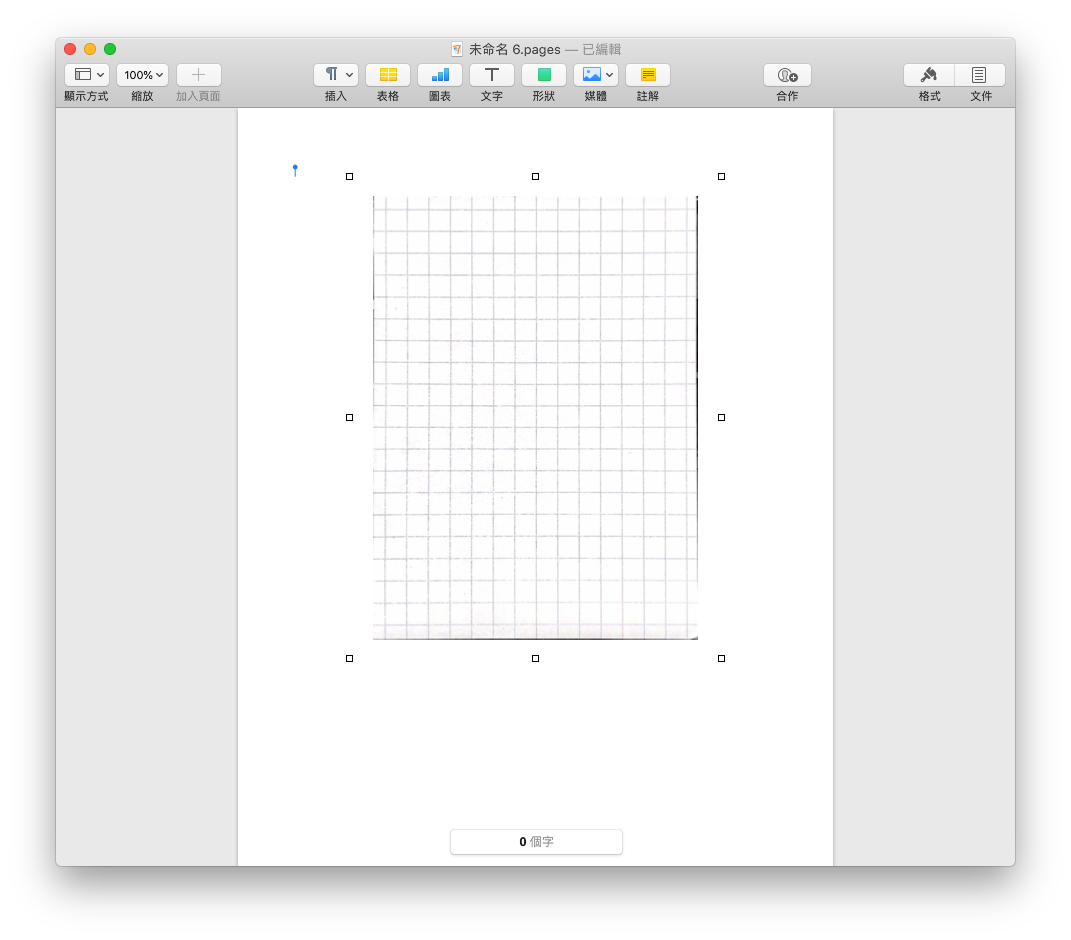Viewport: 1071px width, 940px height.
Task: Open the Insert (插入) paragraph menu
Action: pyautogui.click(x=336, y=74)
